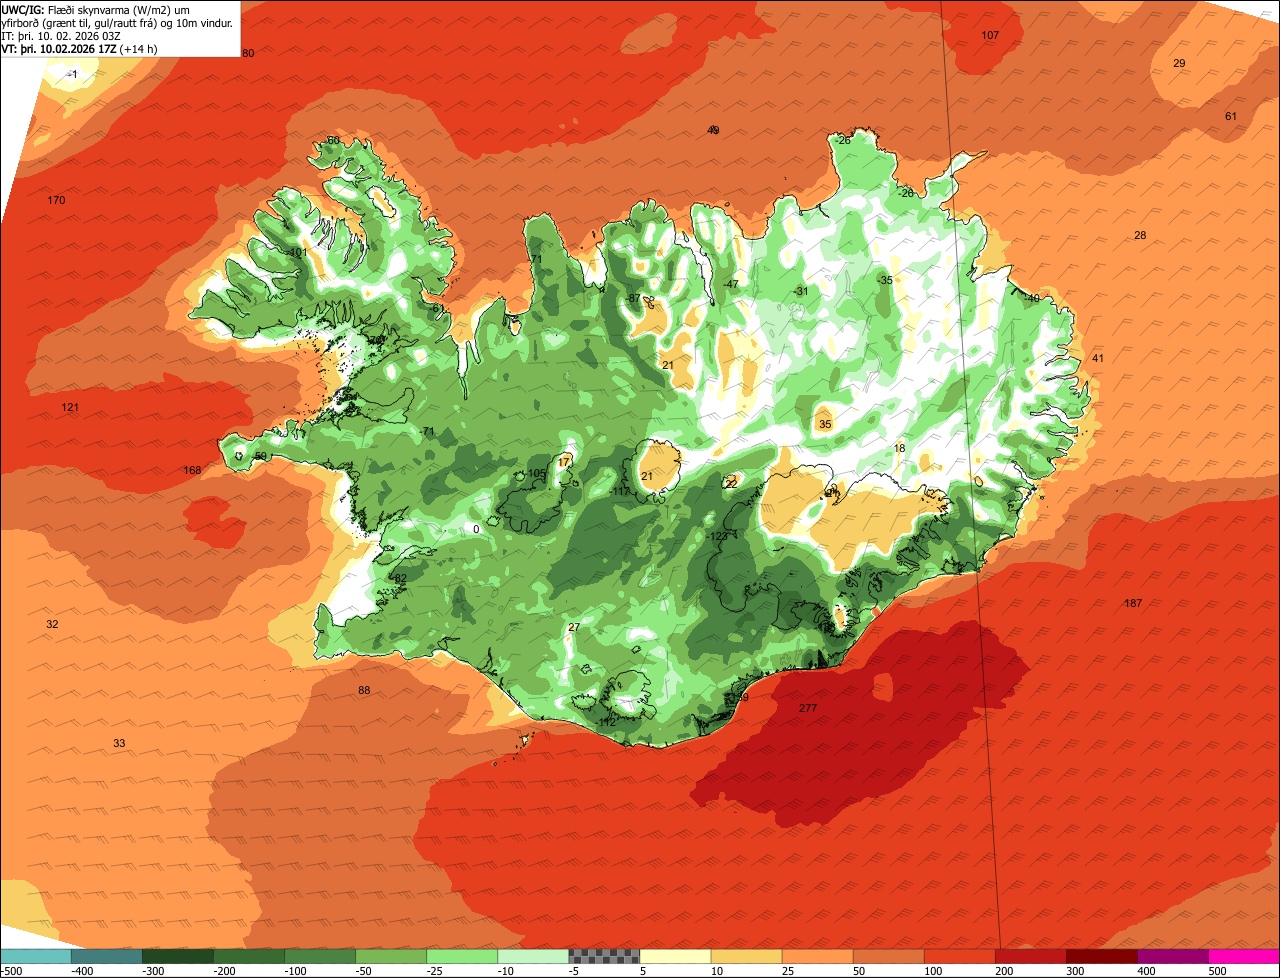
Task: Click the checkered -5 to 5 legend swatch
Action: tap(604, 956)
